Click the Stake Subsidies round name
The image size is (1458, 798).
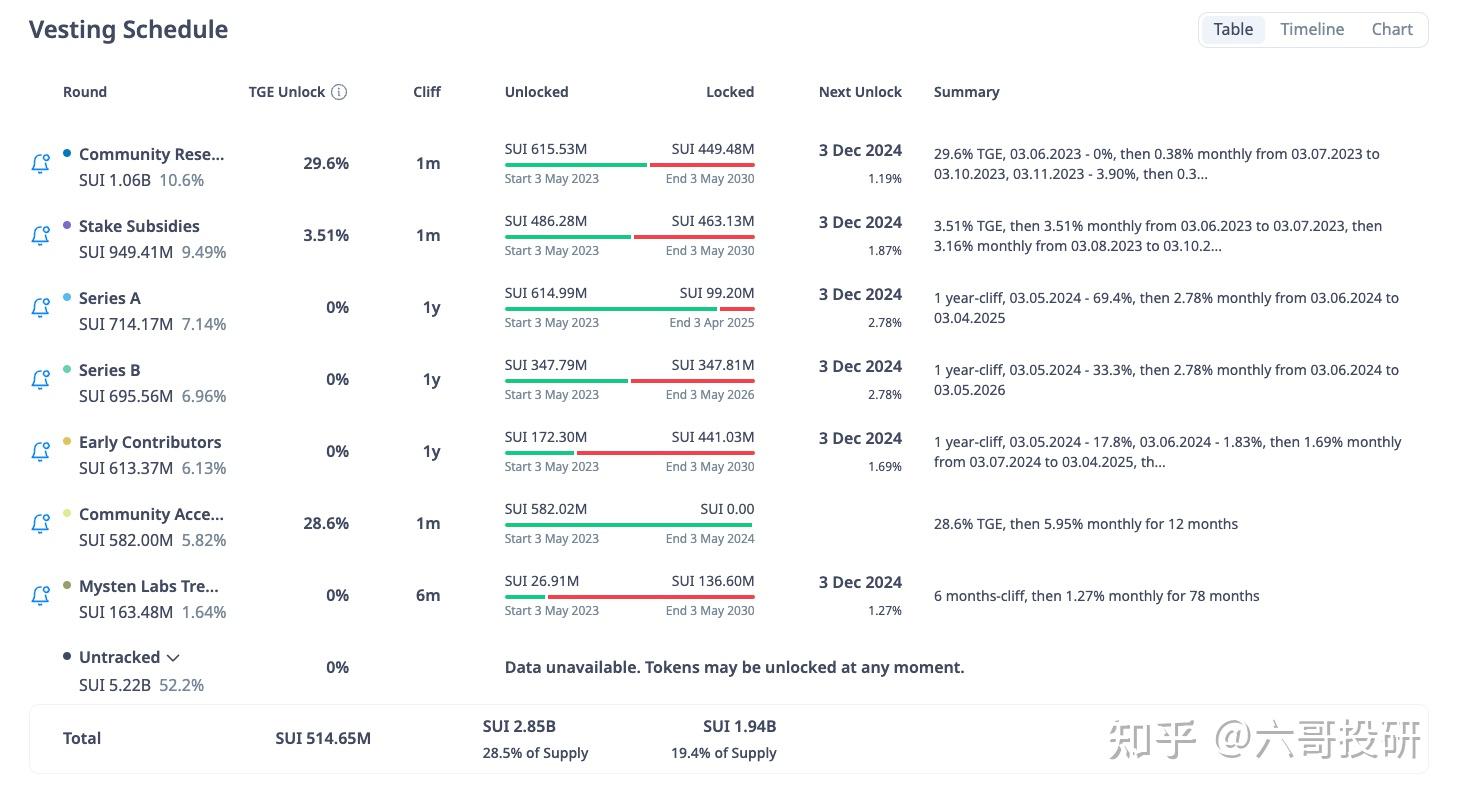point(139,226)
